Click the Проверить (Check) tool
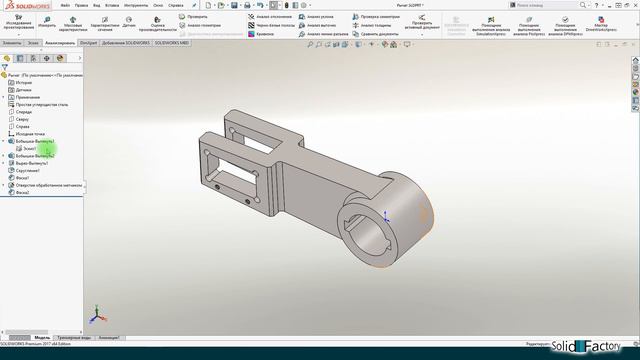640x360 pixels. point(193,17)
